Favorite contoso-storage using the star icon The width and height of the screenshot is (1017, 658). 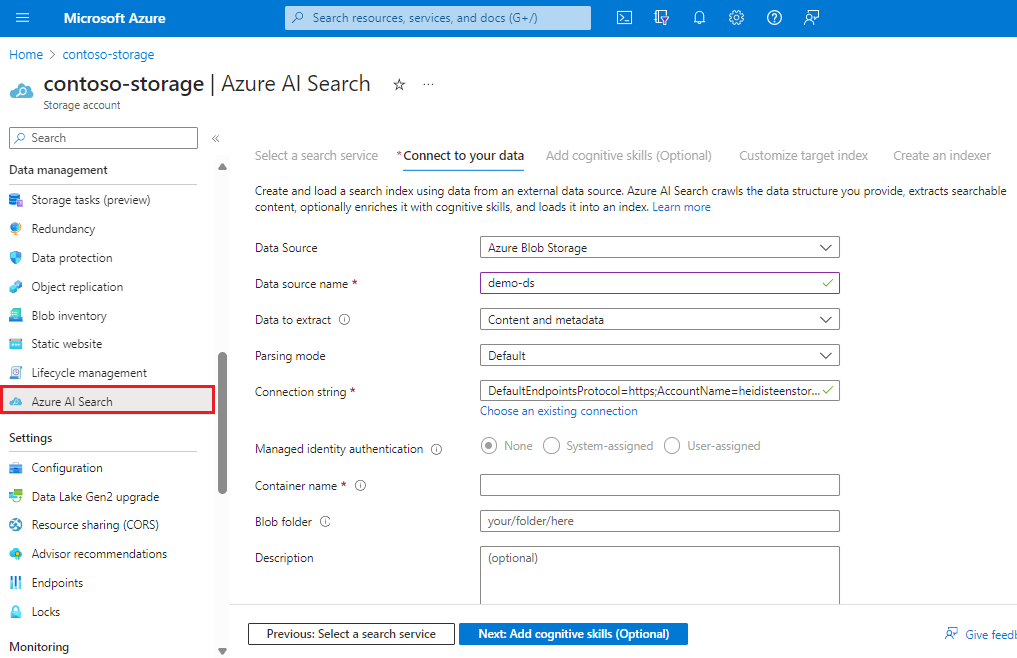399,85
